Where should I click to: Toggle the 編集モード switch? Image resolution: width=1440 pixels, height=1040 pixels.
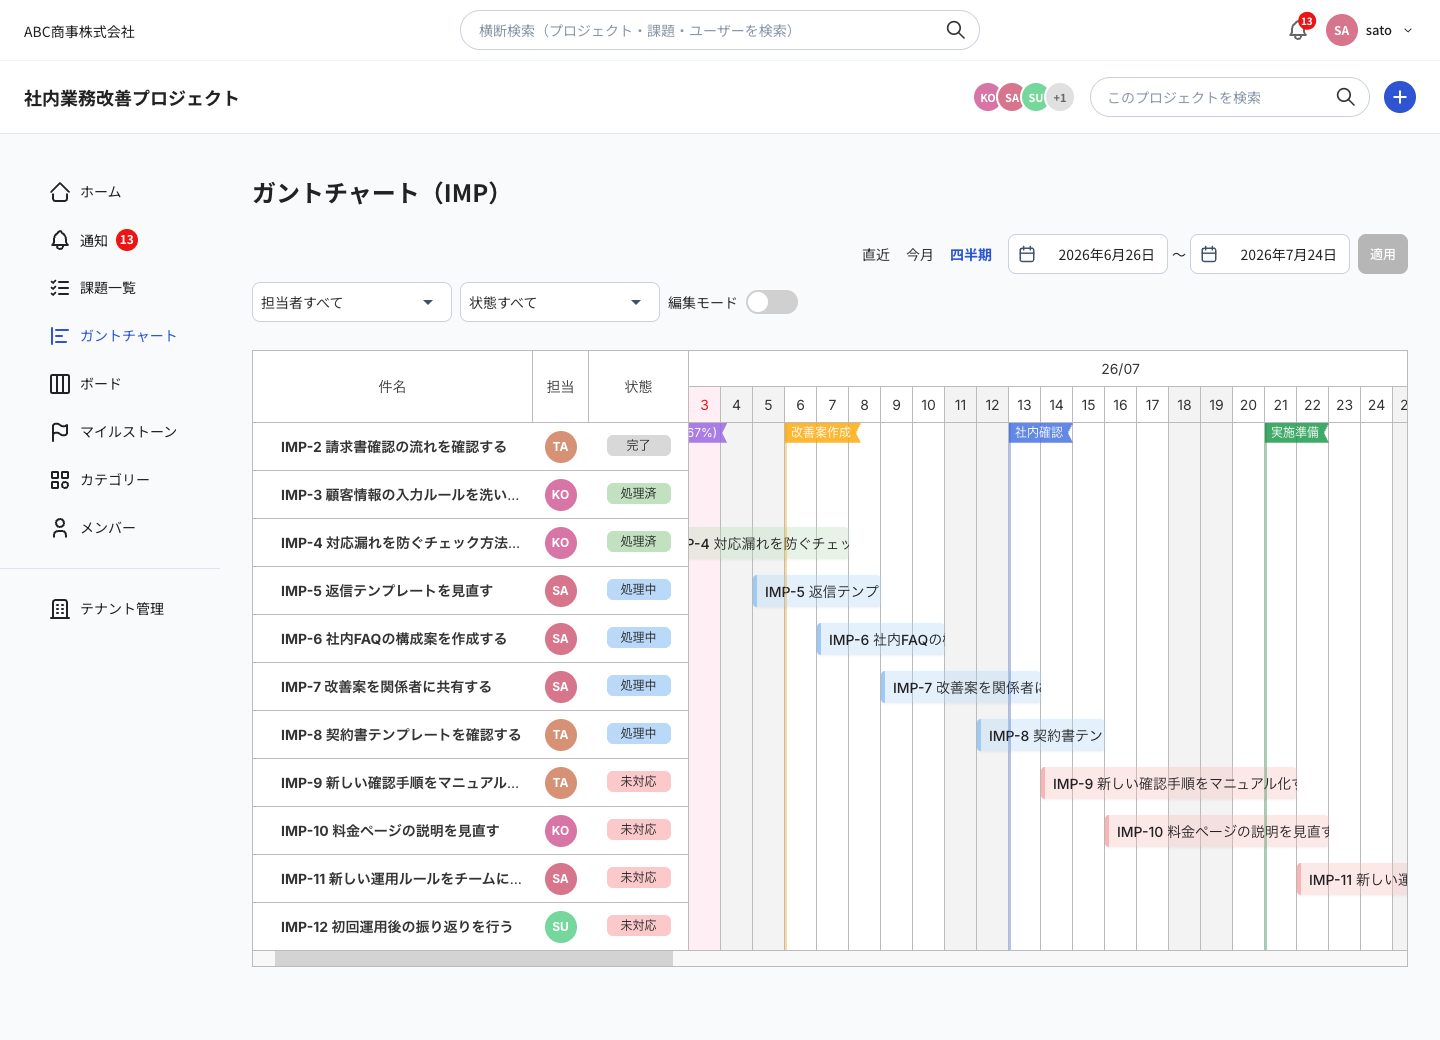click(772, 302)
